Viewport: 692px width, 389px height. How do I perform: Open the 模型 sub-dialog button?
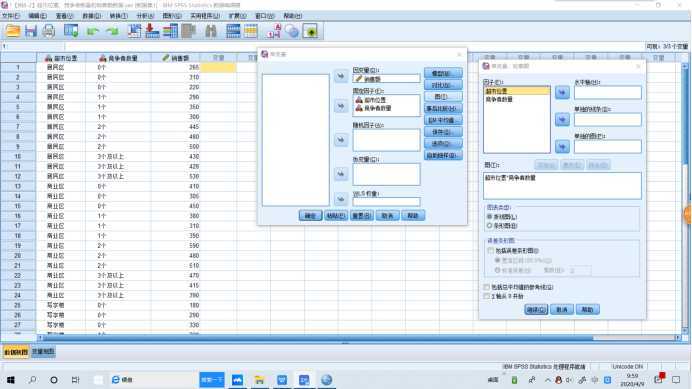click(x=443, y=73)
